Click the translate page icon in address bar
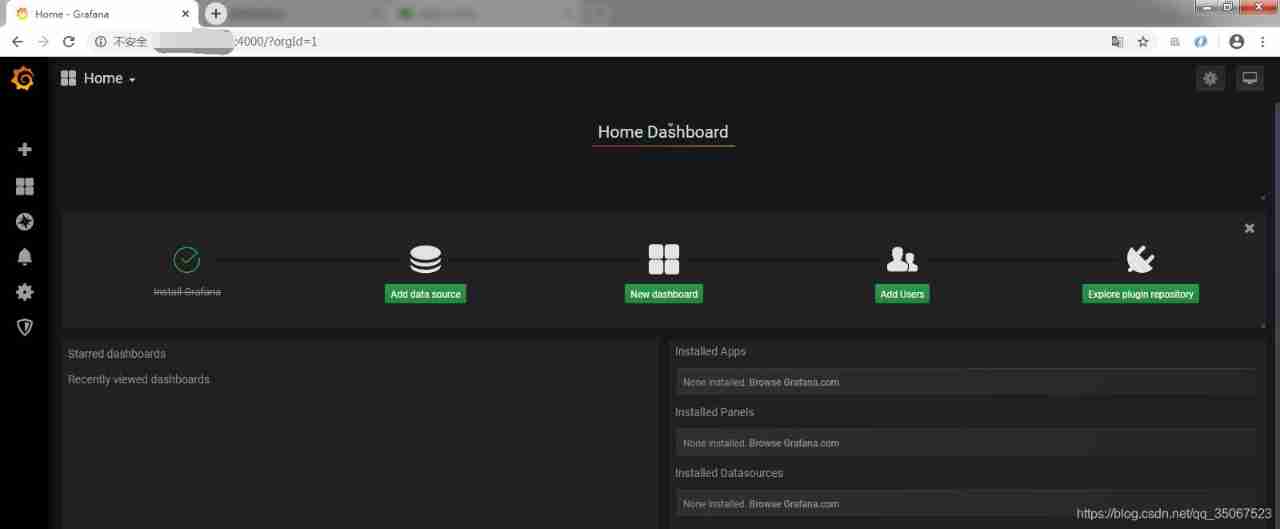Image resolution: width=1280 pixels, height=529 pixels. (x=1117, y=41)
